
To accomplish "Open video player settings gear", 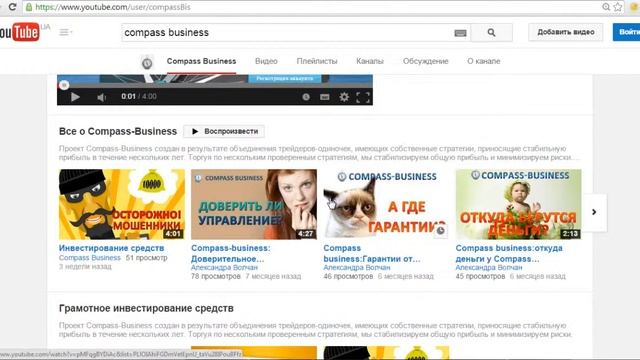I will point(344,97).
